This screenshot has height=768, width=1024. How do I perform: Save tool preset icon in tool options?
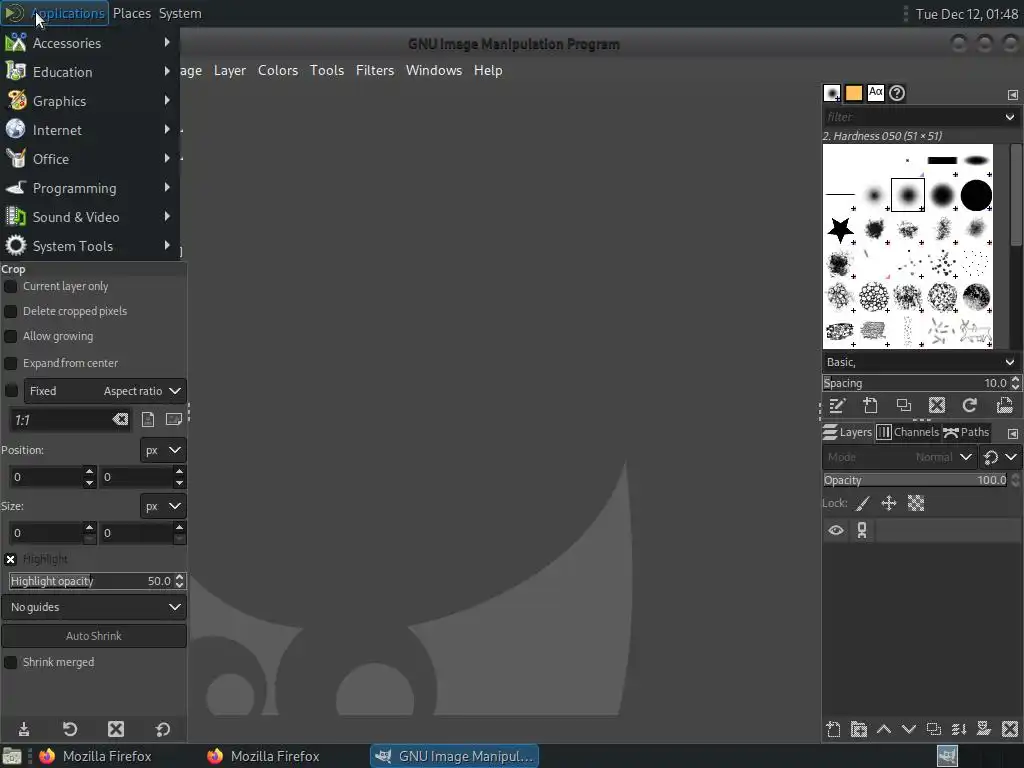point(24,729)
